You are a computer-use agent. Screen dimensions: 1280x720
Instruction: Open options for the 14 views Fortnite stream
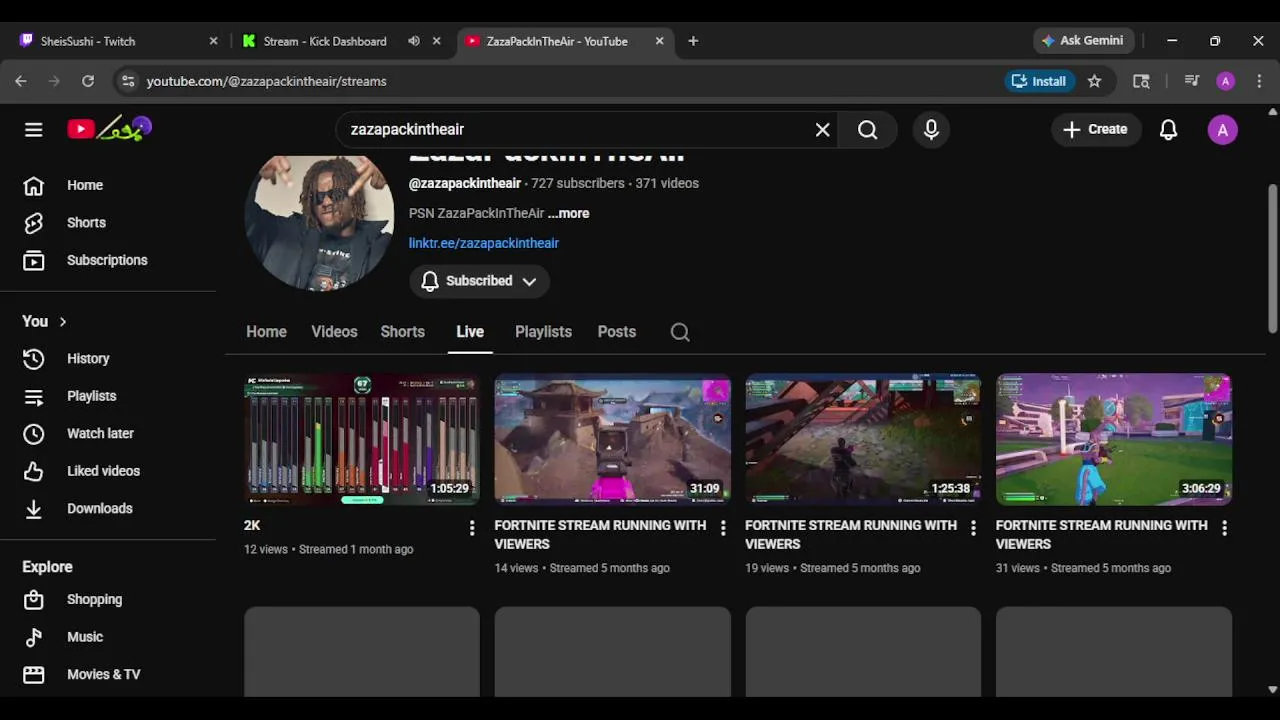723,528
